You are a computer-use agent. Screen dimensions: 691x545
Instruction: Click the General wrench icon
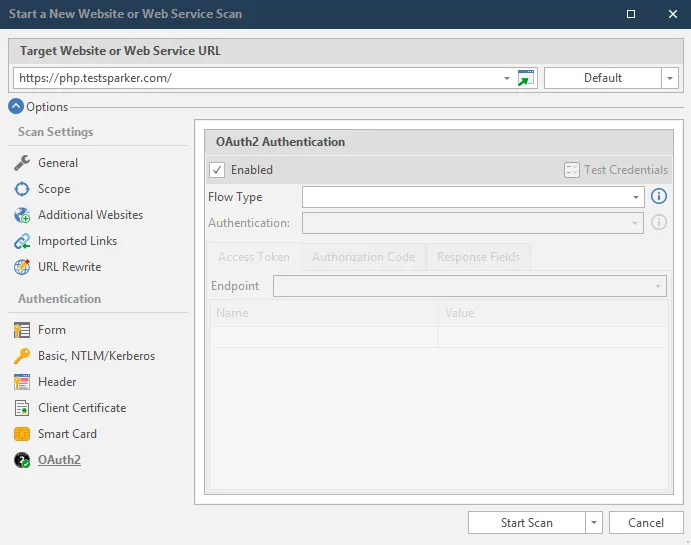tap(22, 163)
